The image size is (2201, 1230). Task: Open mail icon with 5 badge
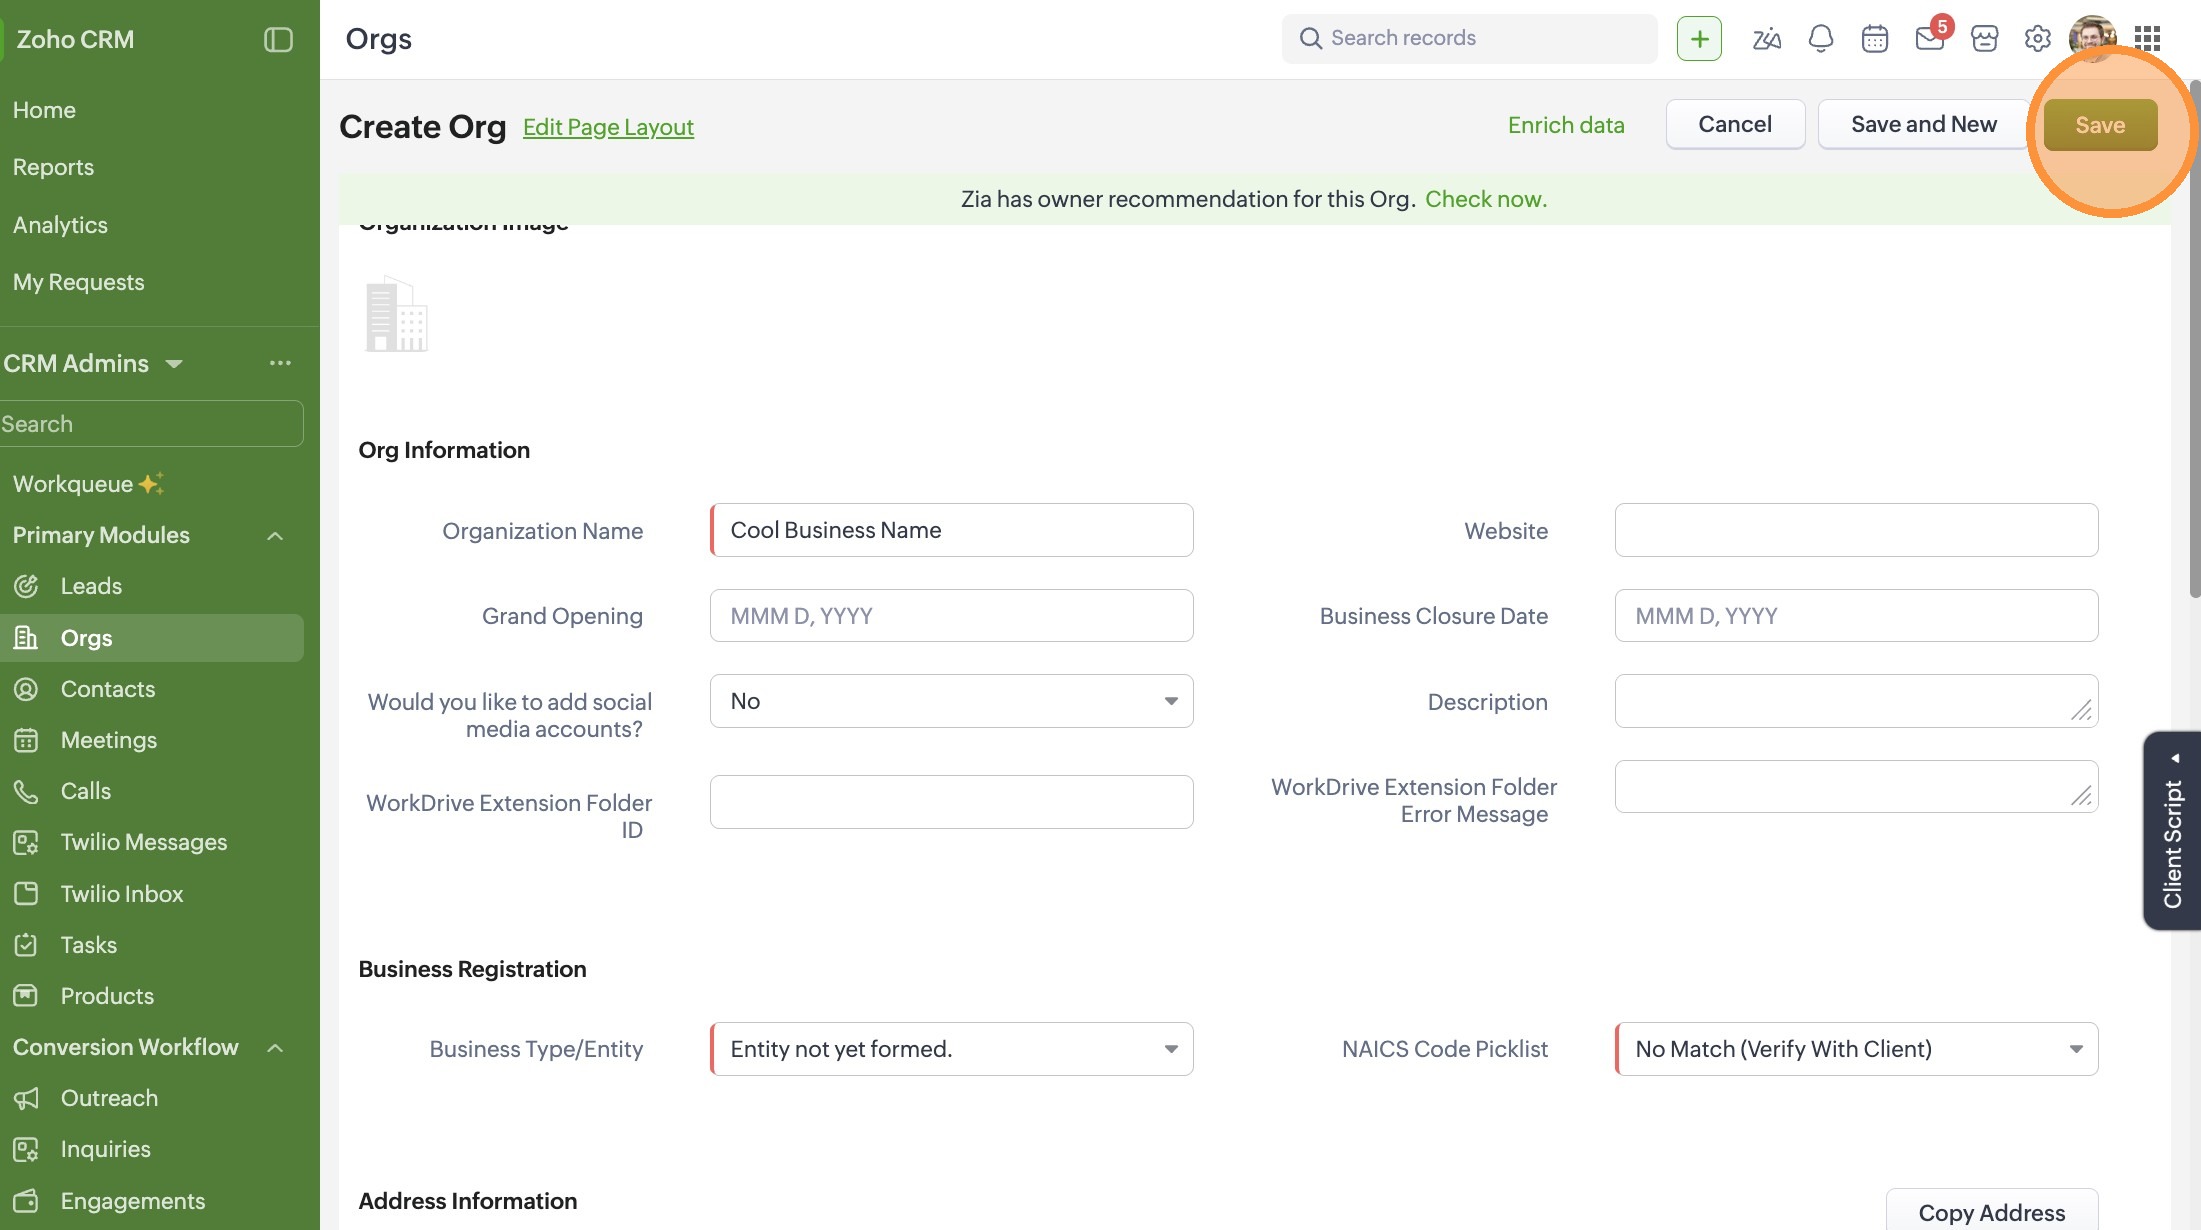point(1929,39)
